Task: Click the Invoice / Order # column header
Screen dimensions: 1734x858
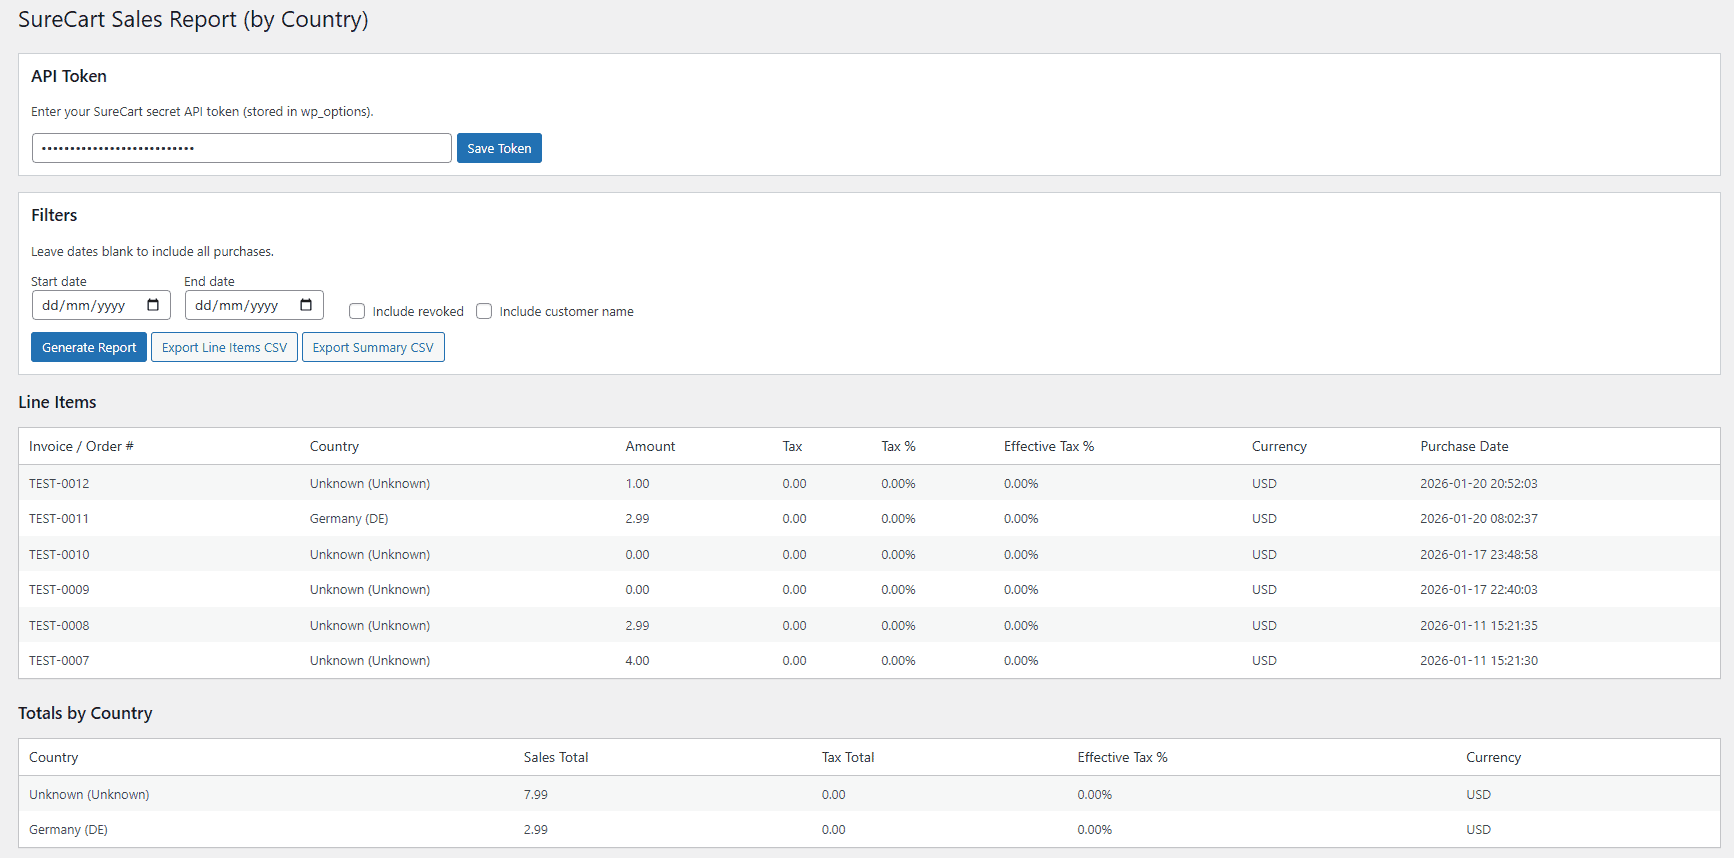Action: click(x=81, y=446)
